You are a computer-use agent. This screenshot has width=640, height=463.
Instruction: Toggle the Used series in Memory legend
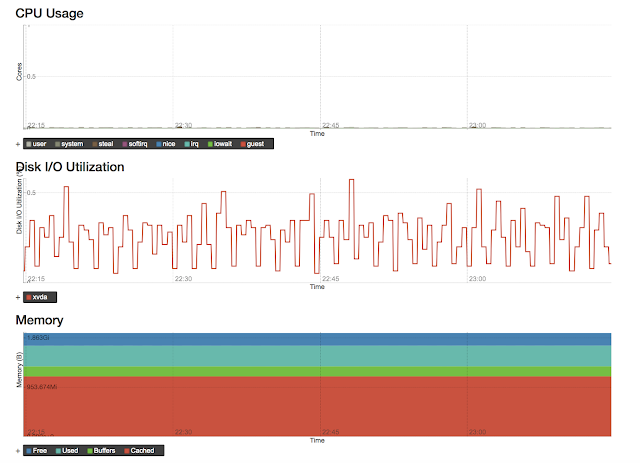[67, 450]
